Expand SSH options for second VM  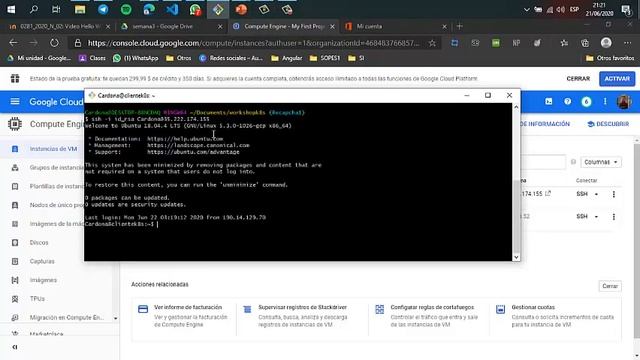pyautogui.click(x=596, y=217)
